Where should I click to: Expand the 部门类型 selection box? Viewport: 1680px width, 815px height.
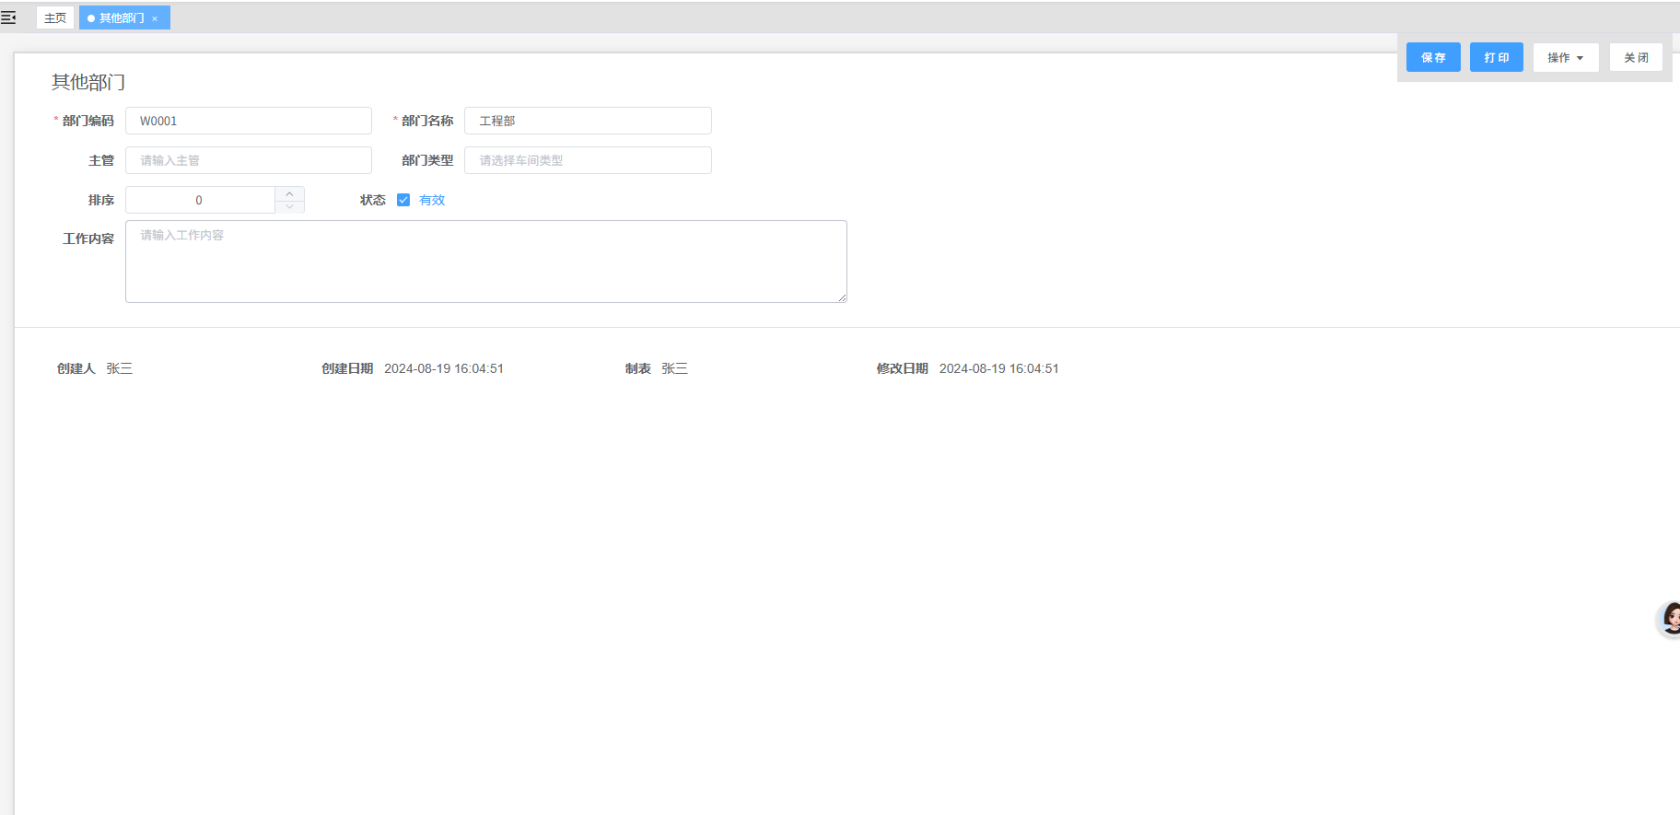(x=587, y=161)
